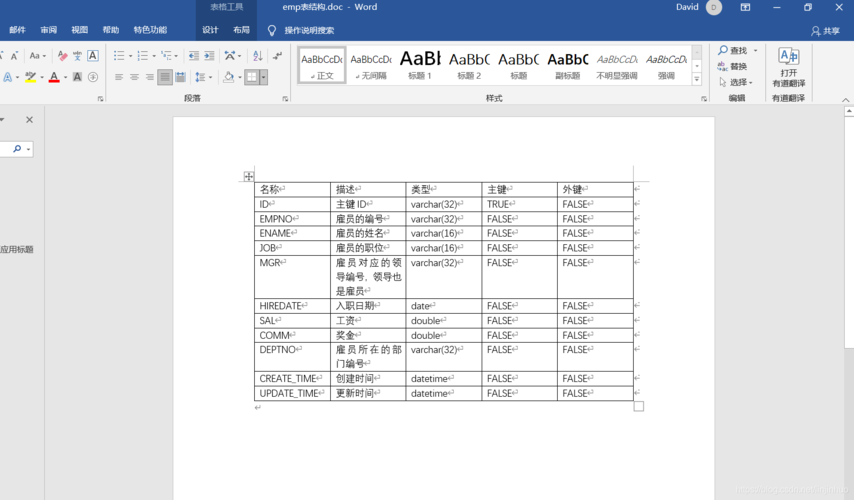This screenshot has width=854, height=500.
Task: Toggle the Highlight pen on
Action: (31, 77)
